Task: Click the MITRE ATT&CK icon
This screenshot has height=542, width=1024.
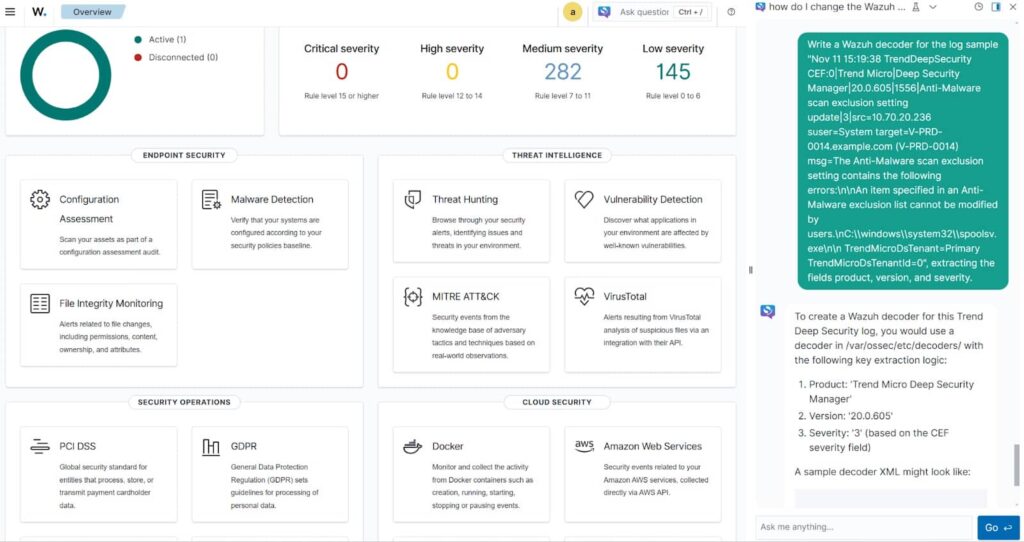Action: click(x=412, y=297)
